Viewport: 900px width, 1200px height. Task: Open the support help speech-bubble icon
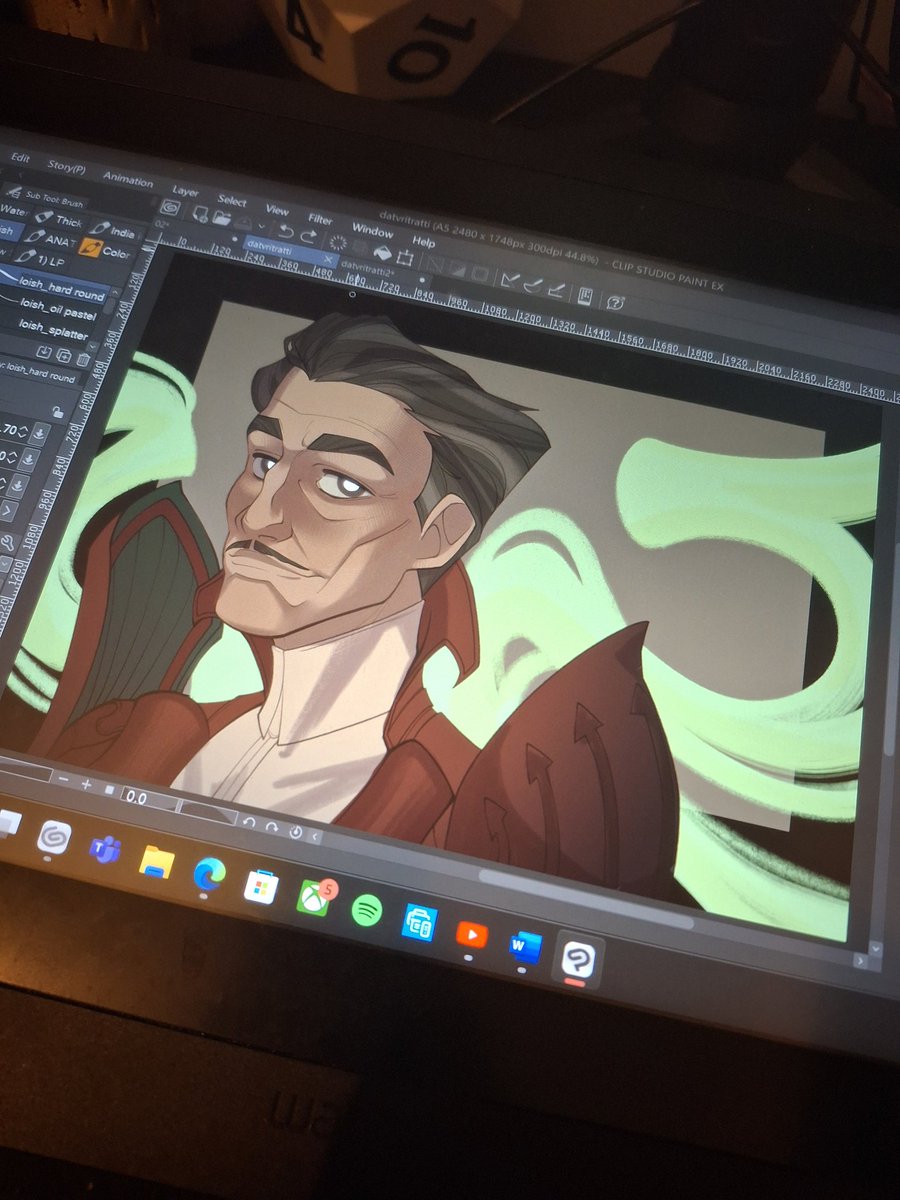click(616, 301)
